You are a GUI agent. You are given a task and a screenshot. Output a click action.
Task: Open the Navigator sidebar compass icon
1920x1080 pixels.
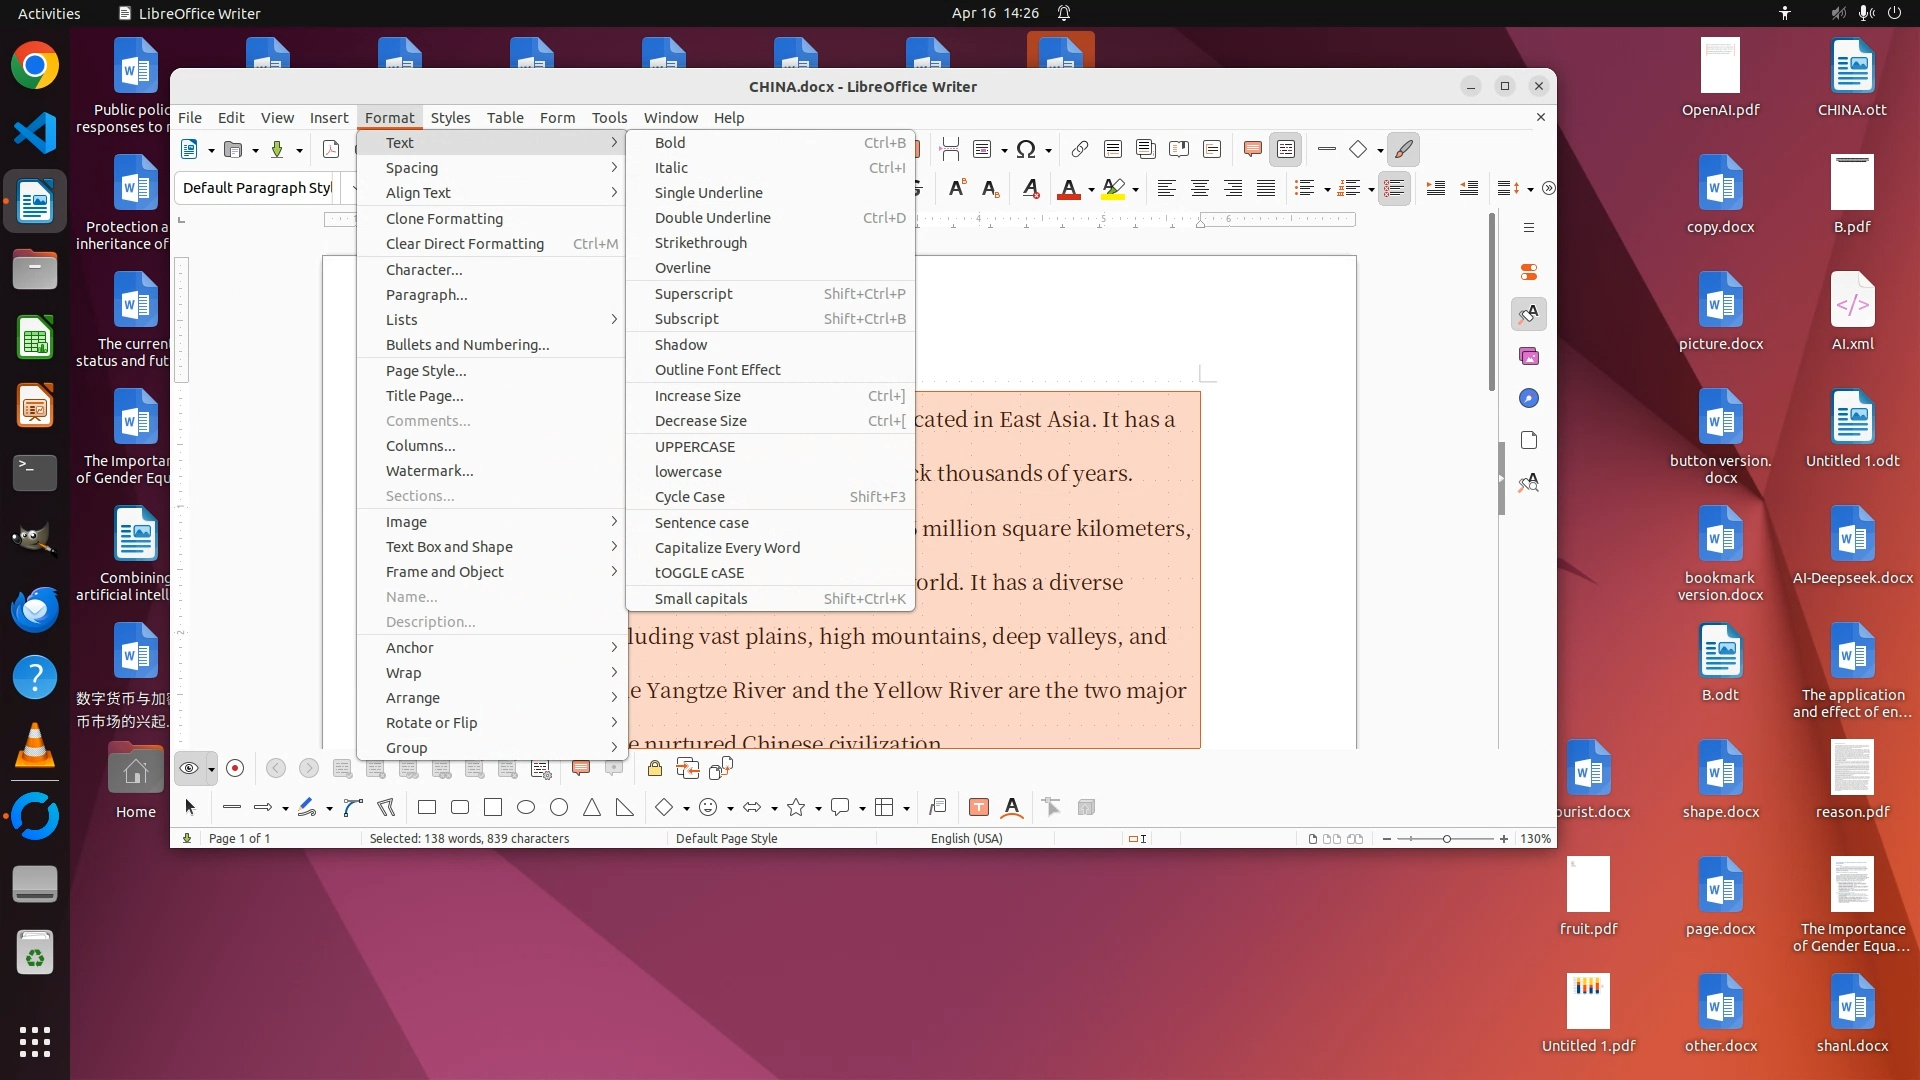(x=1528, y=399)
